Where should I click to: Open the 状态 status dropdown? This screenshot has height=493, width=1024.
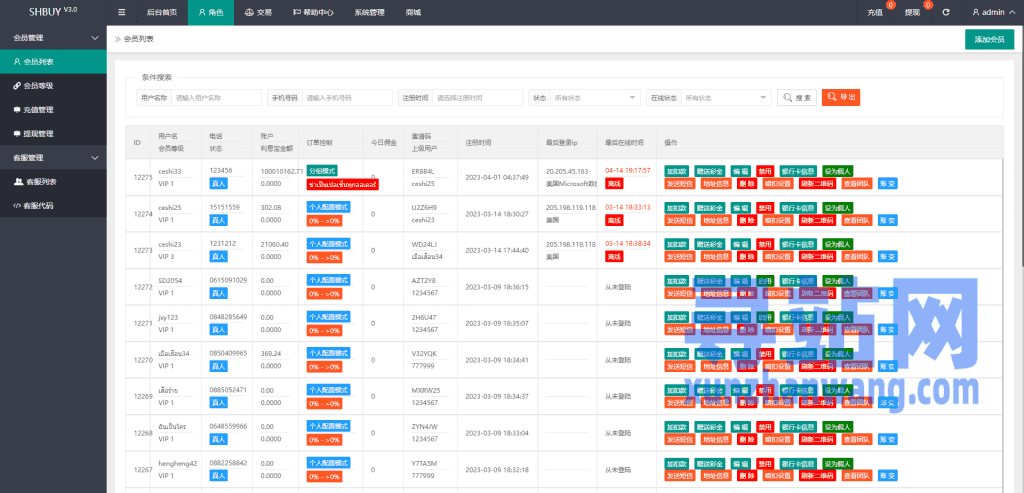(x=595, y=97)
